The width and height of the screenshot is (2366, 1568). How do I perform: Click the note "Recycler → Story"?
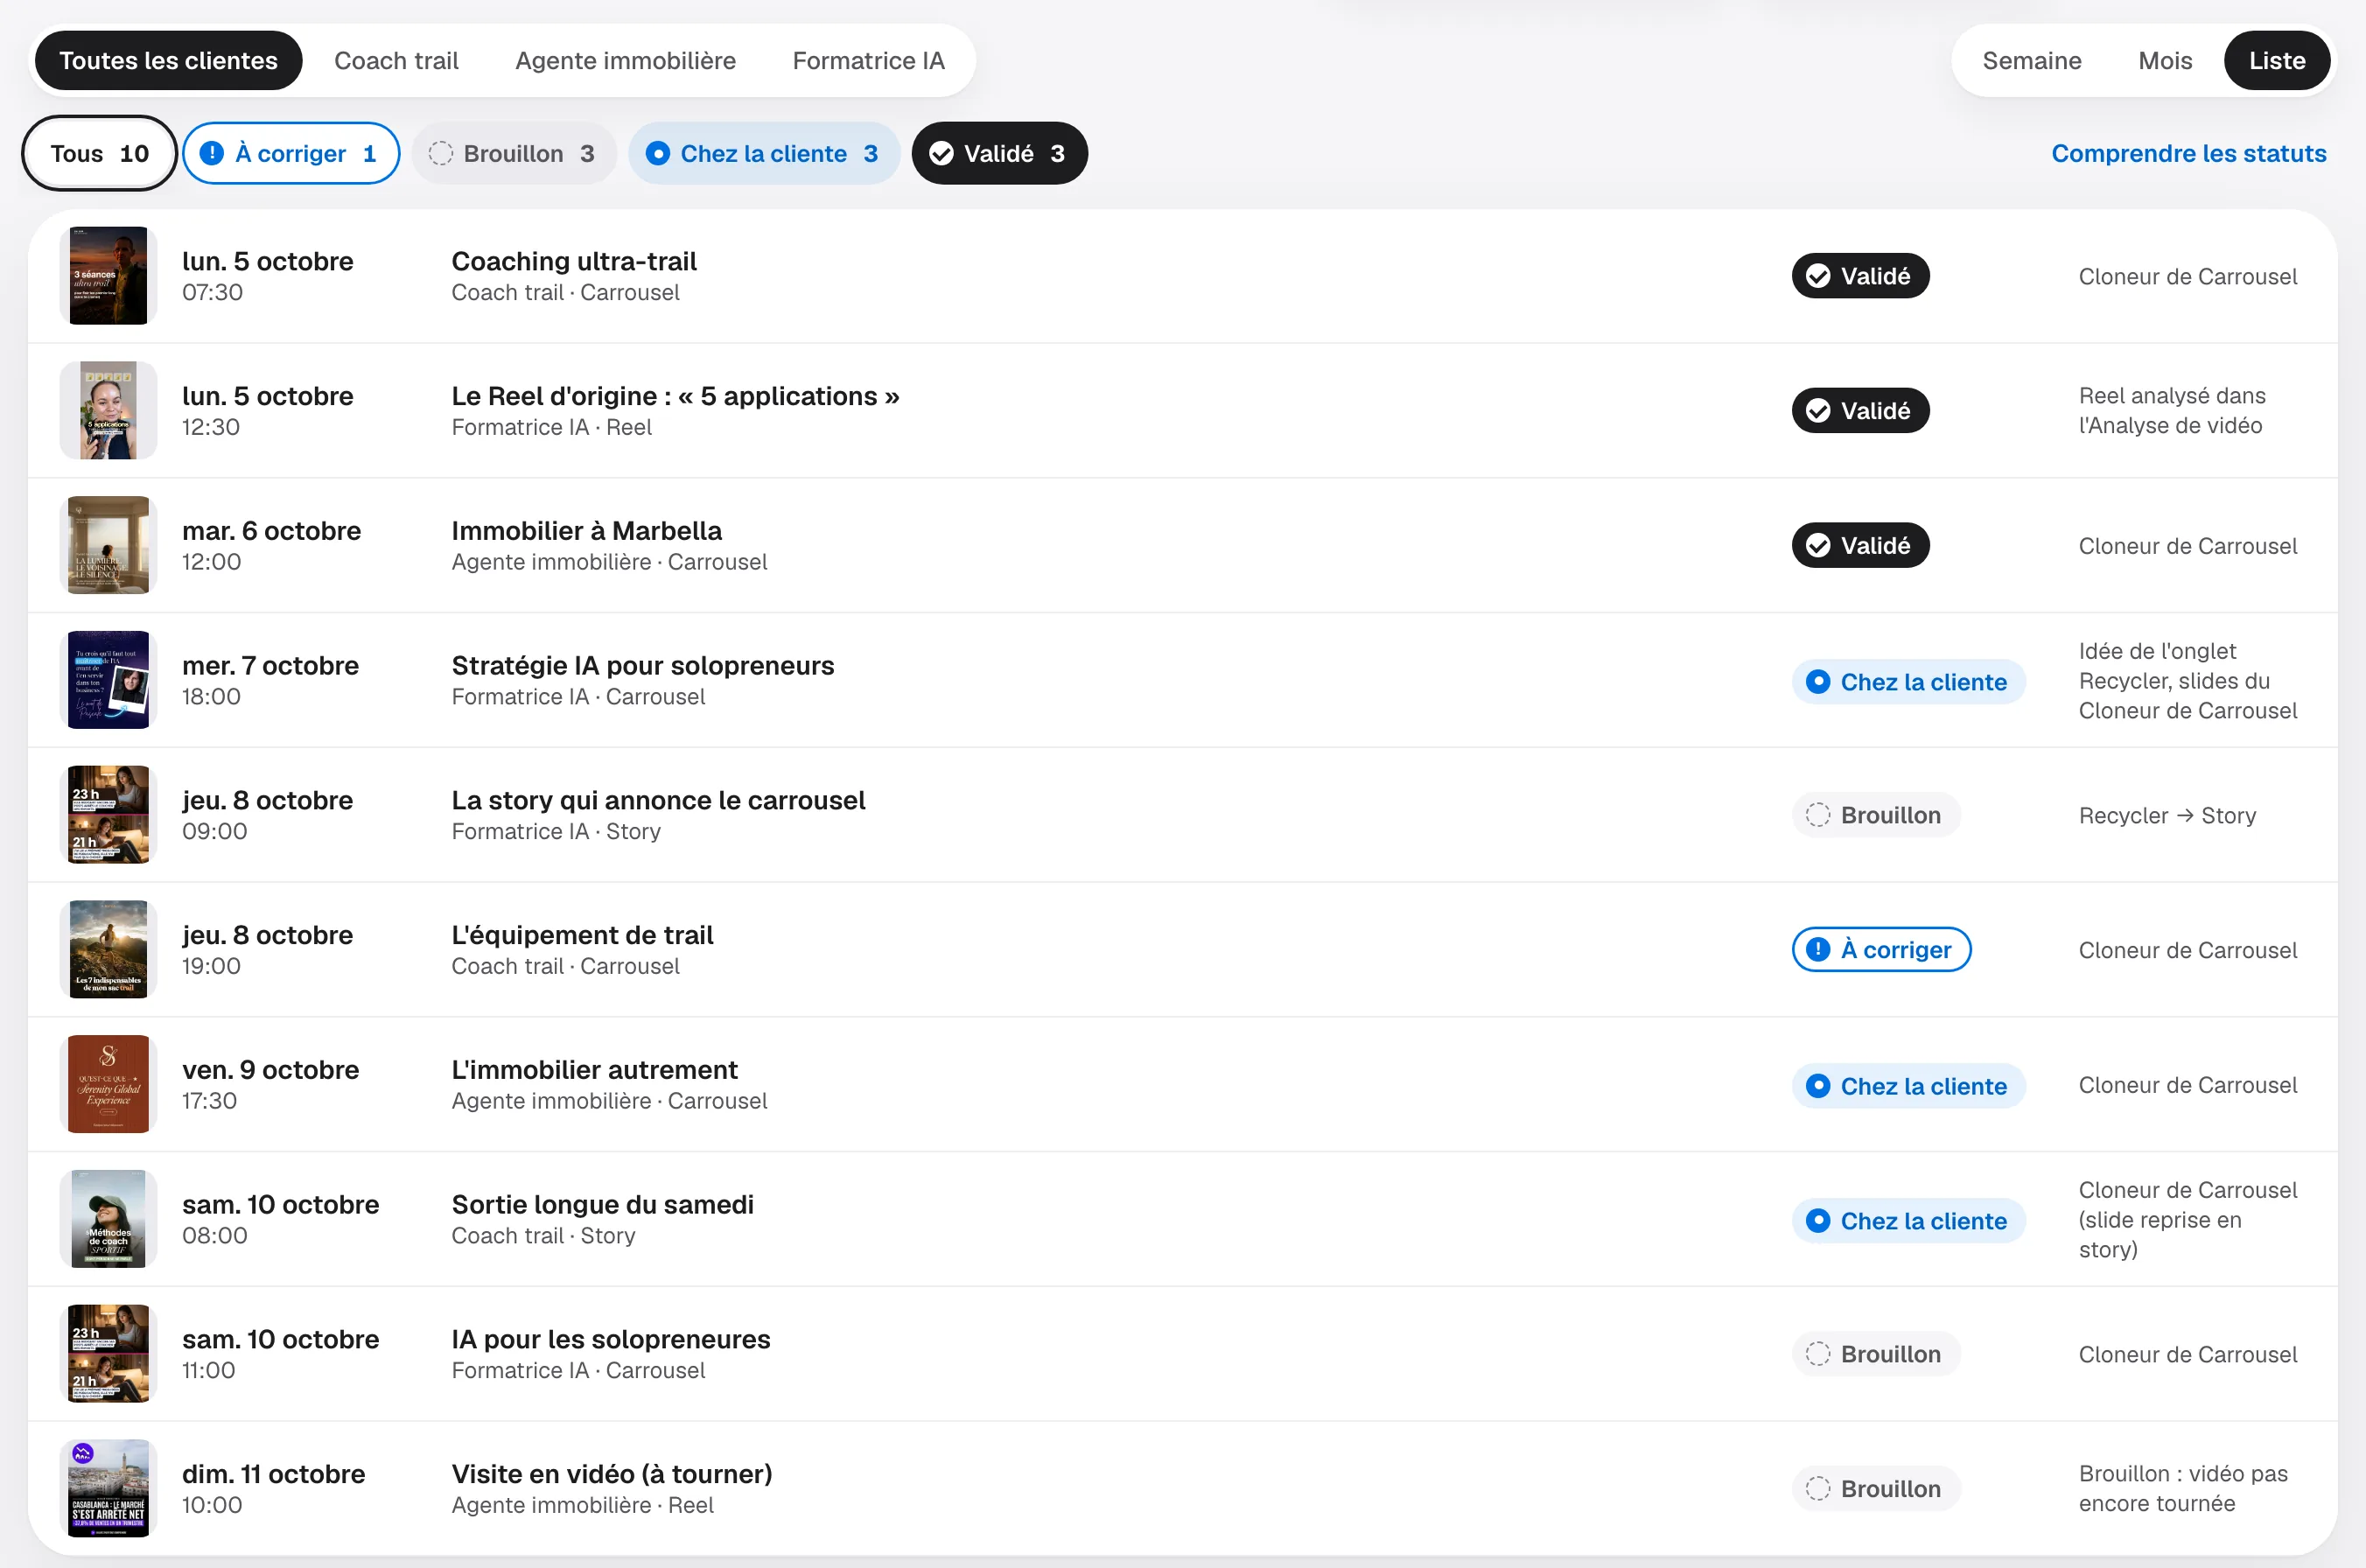[2167, 815]
